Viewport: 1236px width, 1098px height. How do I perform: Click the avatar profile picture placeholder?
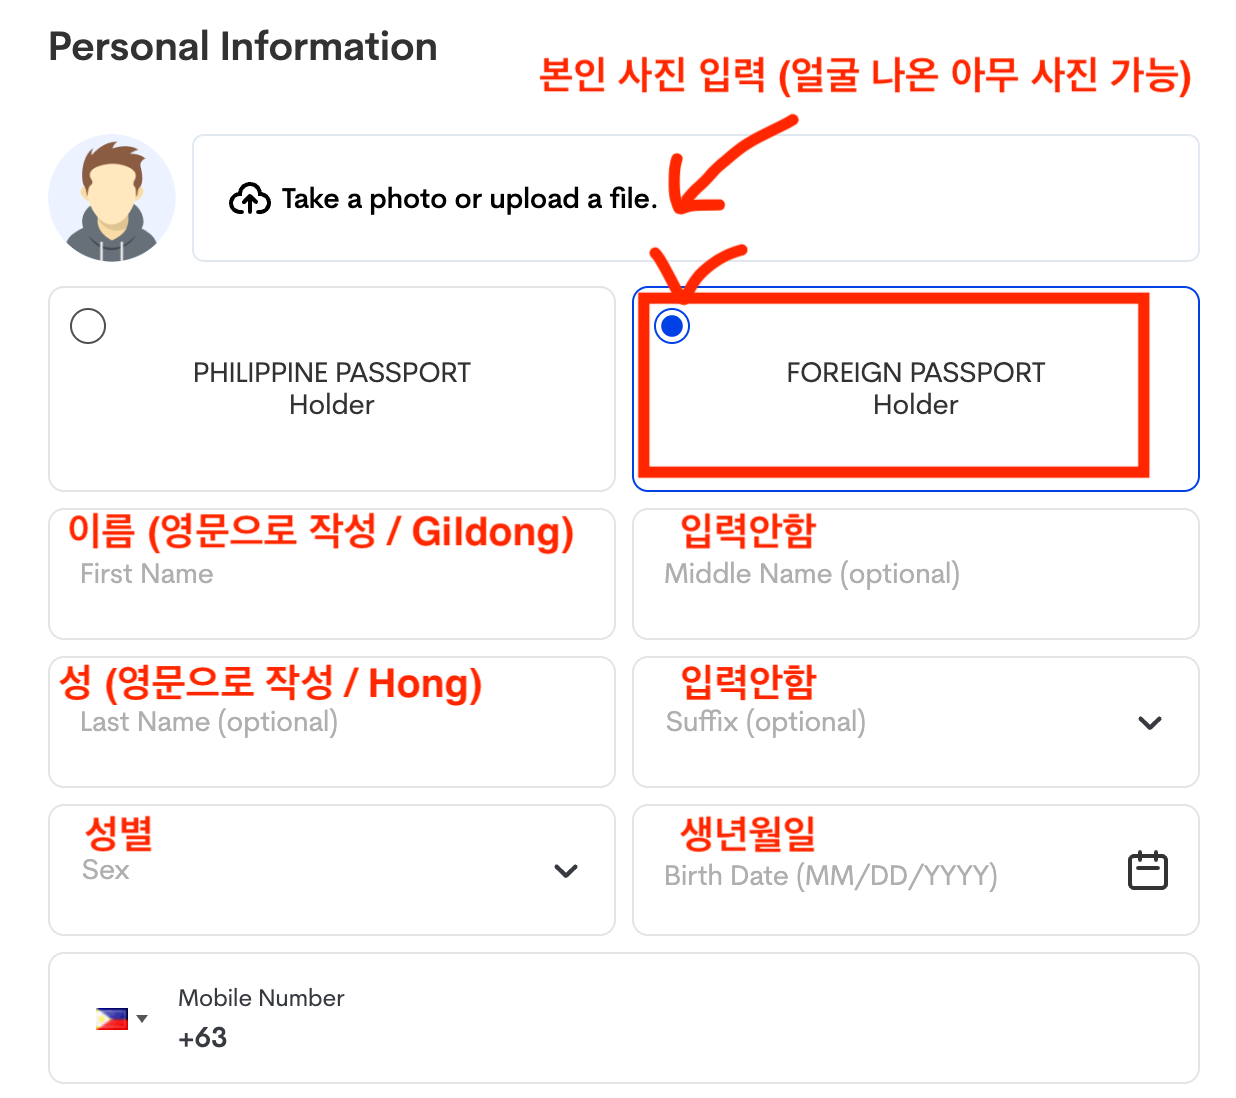coord(112,198)
